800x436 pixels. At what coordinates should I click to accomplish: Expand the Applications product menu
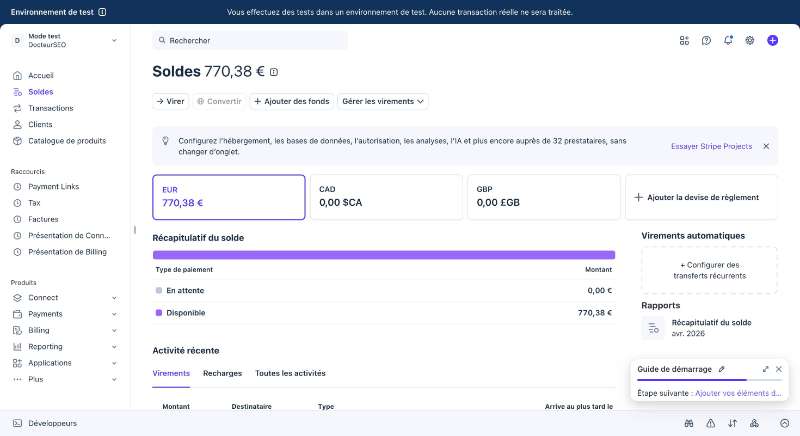click(114, 363)
